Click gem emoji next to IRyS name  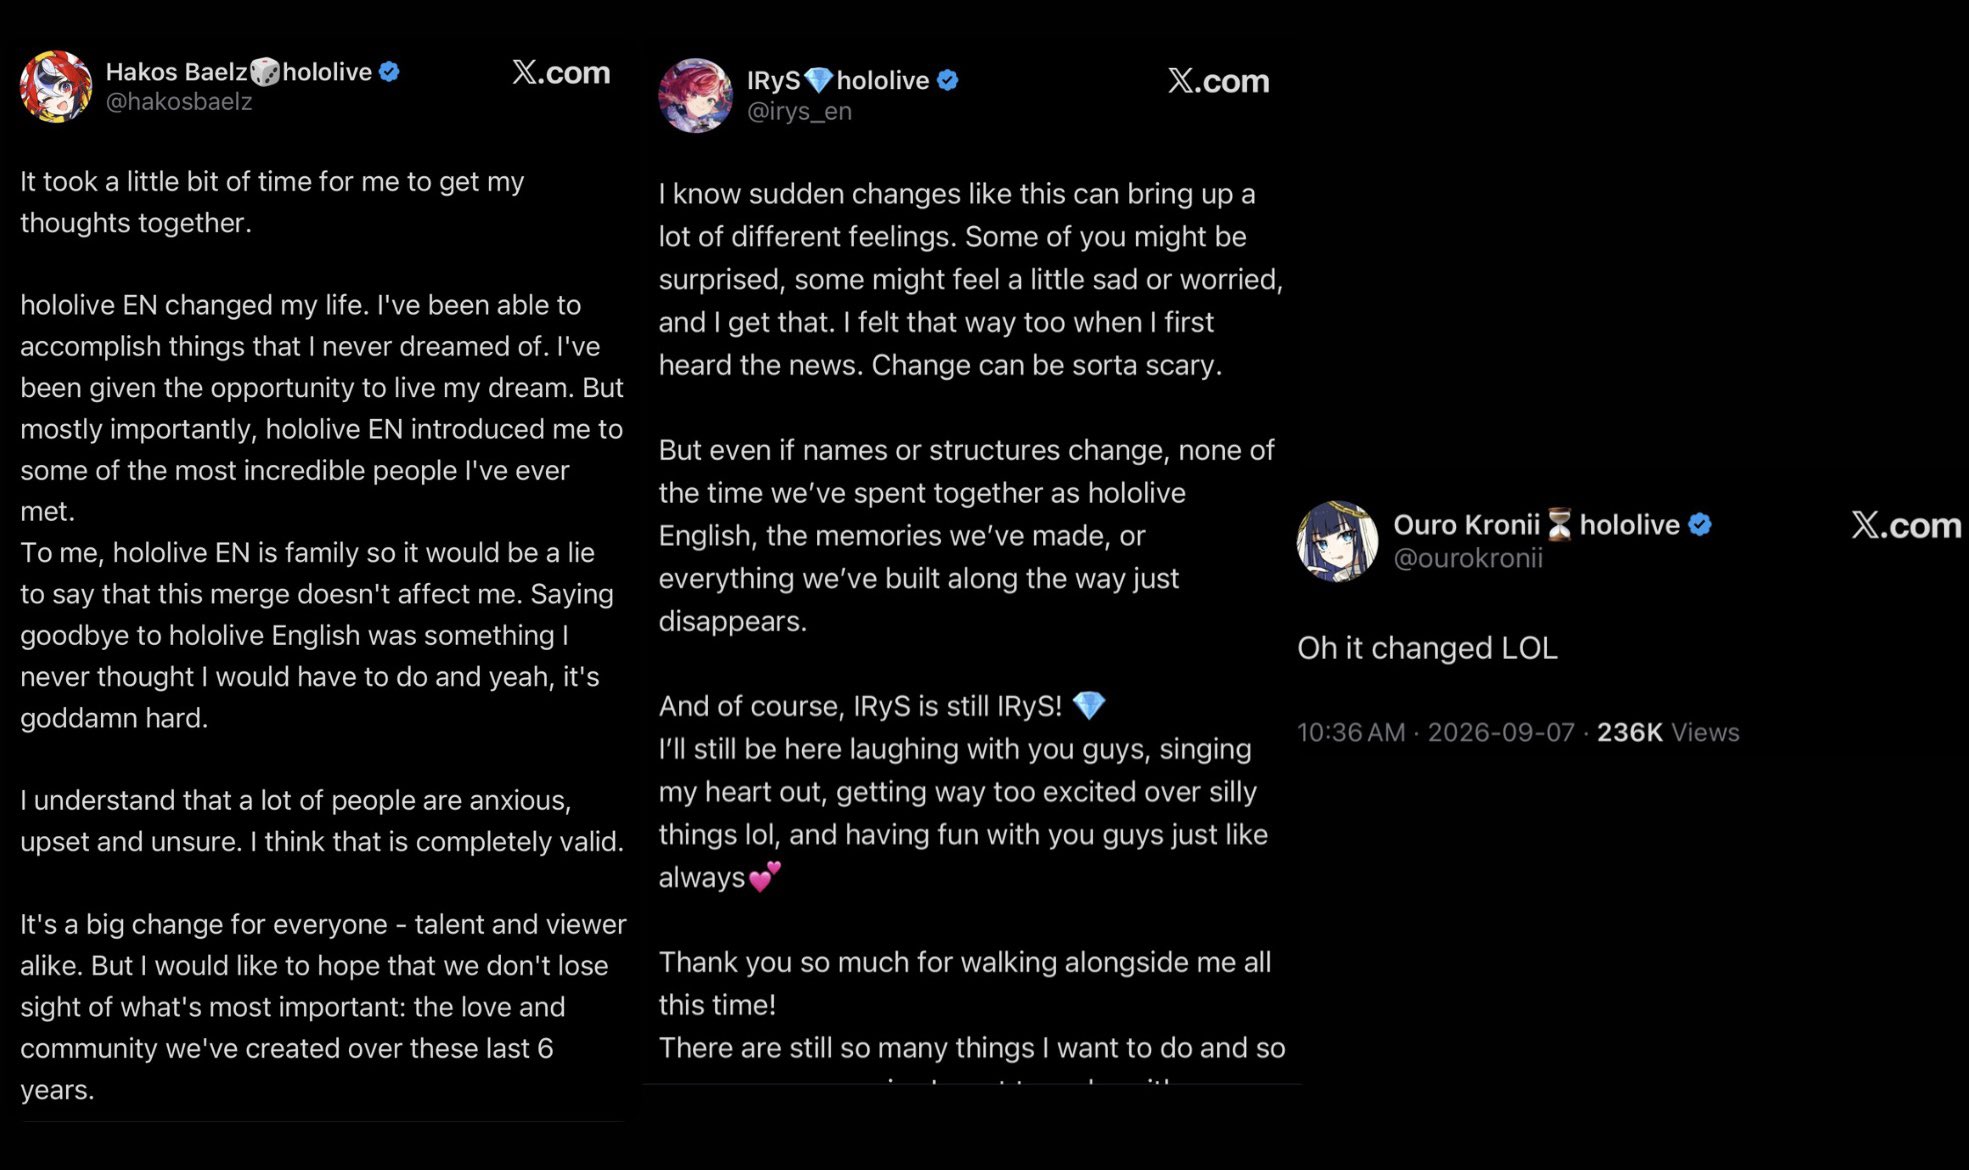click(818, 80)
